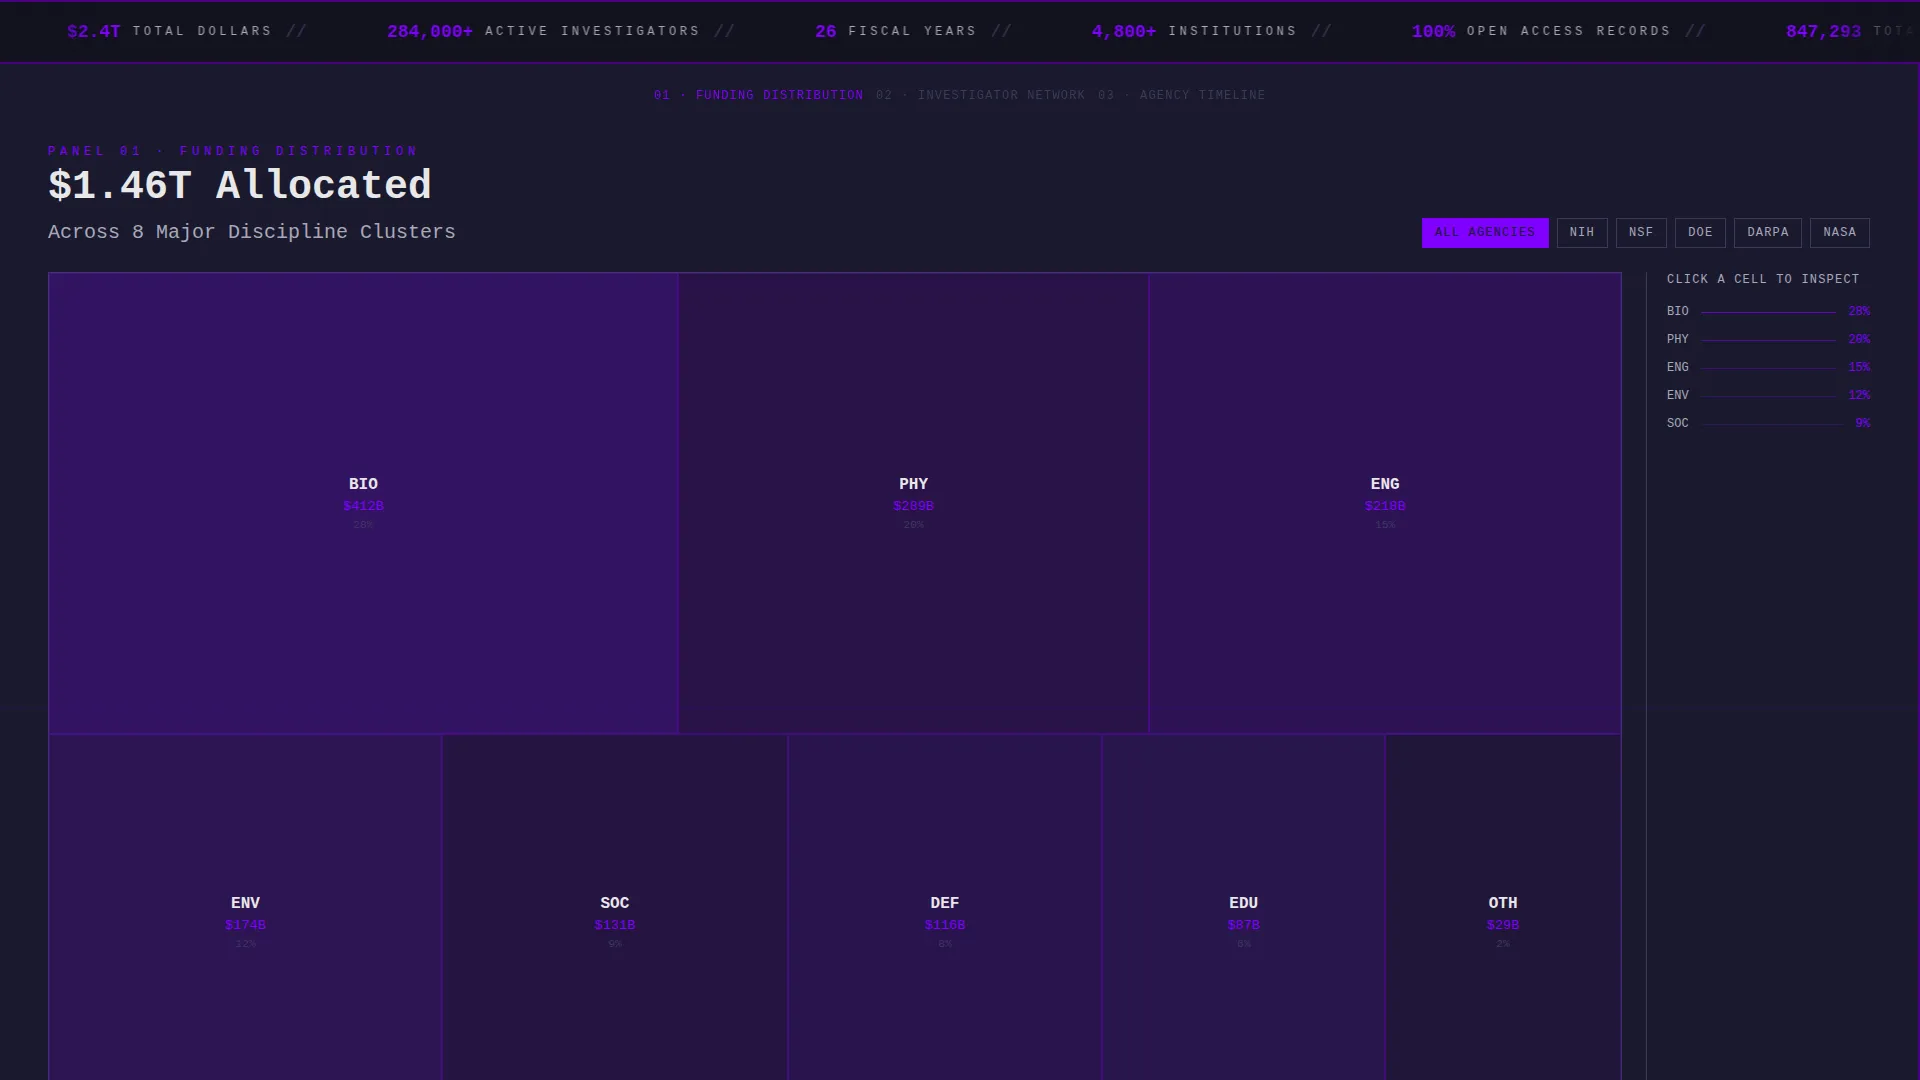This screenshot has width=1920, height=1080.
Task: Inspect the PHY $289B treemap cell
Action: [x=913, y=503]
